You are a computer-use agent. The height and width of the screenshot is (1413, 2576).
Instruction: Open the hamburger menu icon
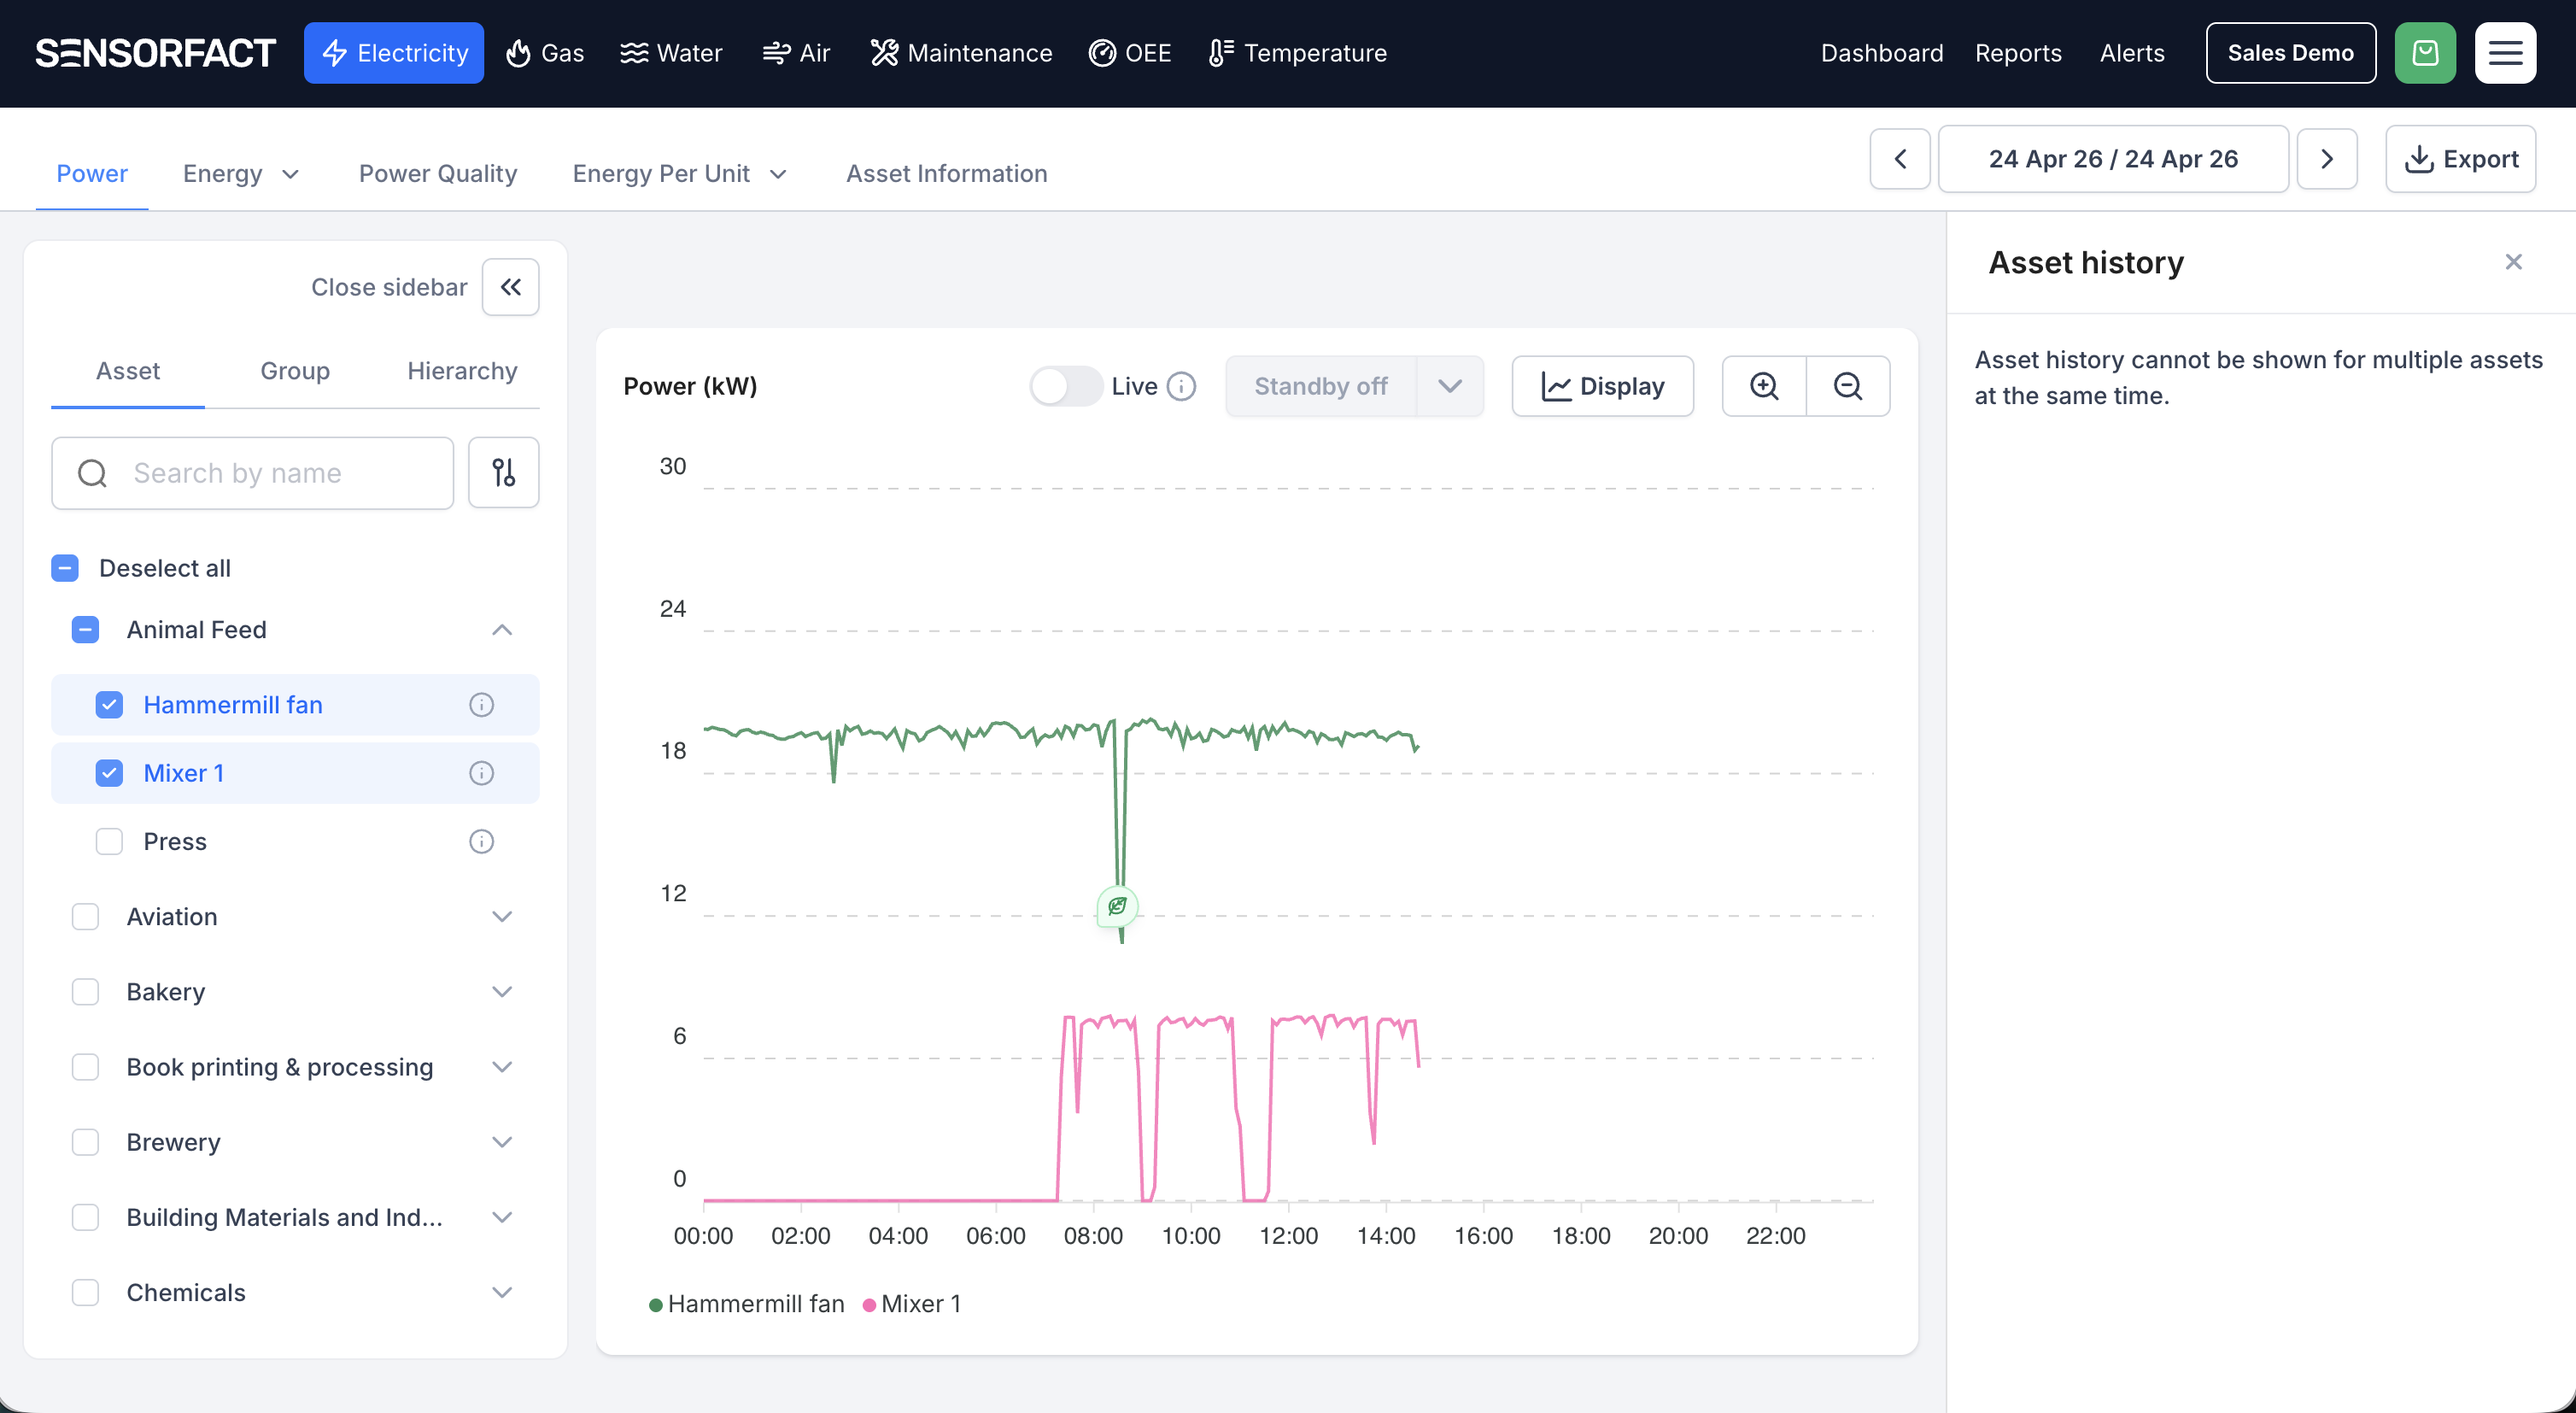click(x=2505, y=53)
